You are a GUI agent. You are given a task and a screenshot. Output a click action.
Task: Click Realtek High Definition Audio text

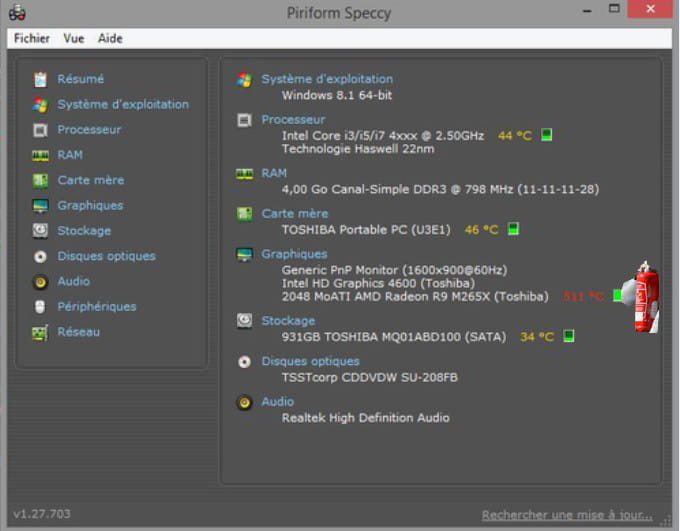coord(366,418)
